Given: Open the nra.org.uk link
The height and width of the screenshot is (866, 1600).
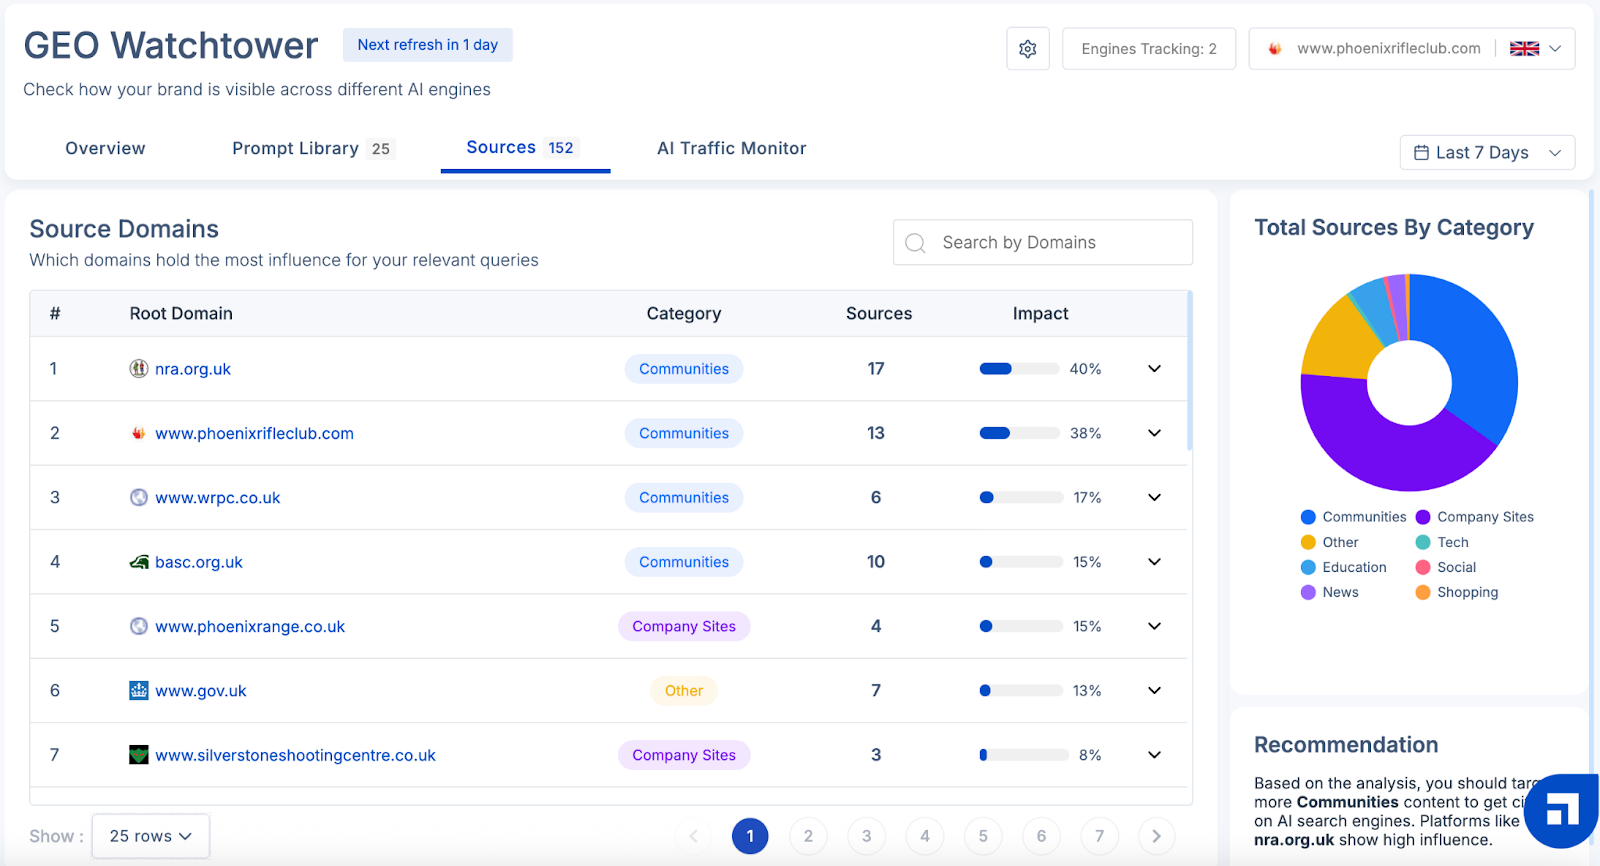Looking at the screenshot, I should pyautogui.click(x=193, y=369).
